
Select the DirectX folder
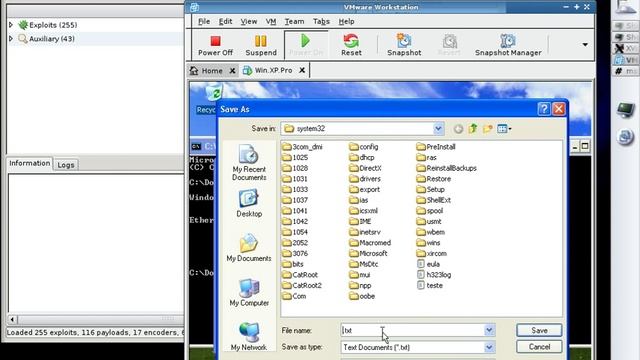click(366, 168)
